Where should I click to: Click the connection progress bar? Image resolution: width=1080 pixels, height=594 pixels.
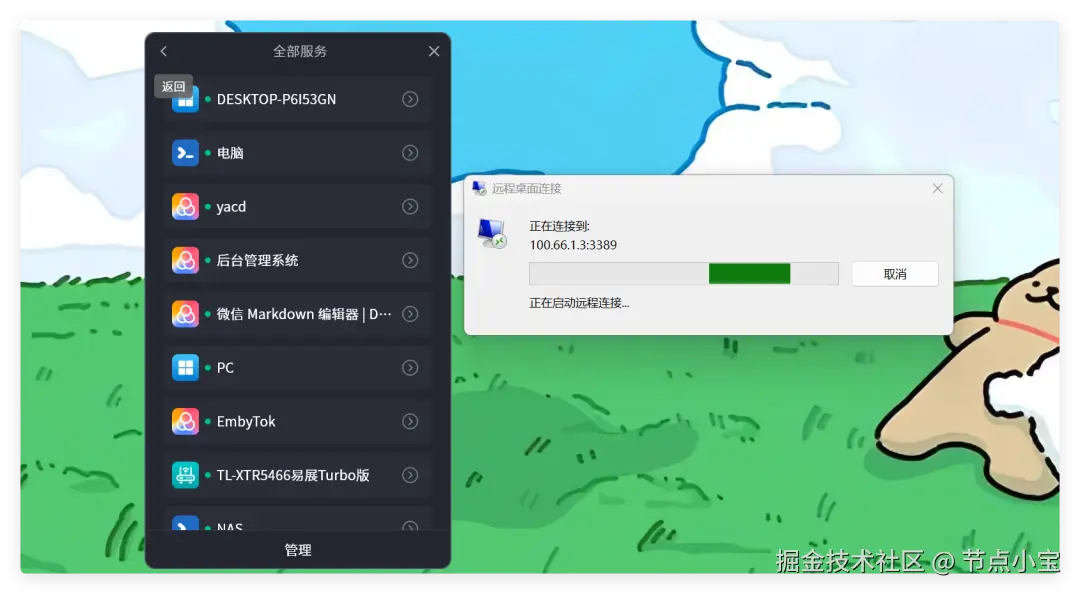[683, 273]
